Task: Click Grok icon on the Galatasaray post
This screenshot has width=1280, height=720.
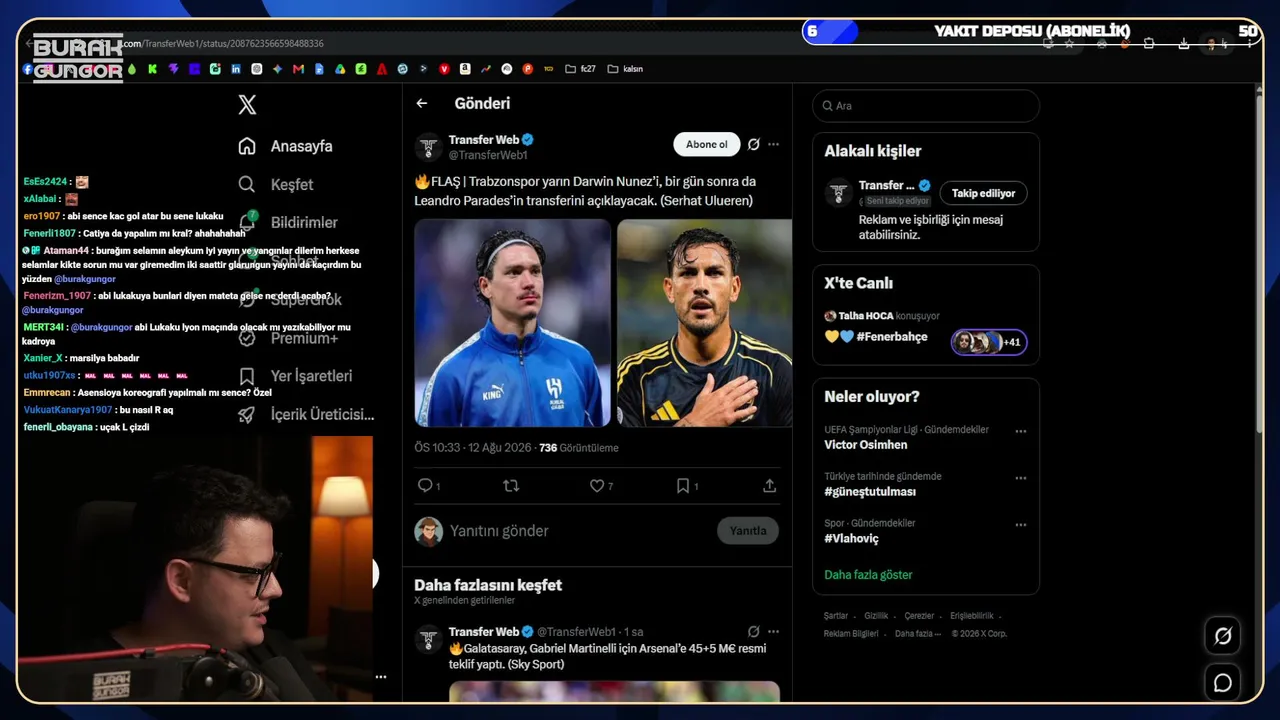Action: pos(754,632)
